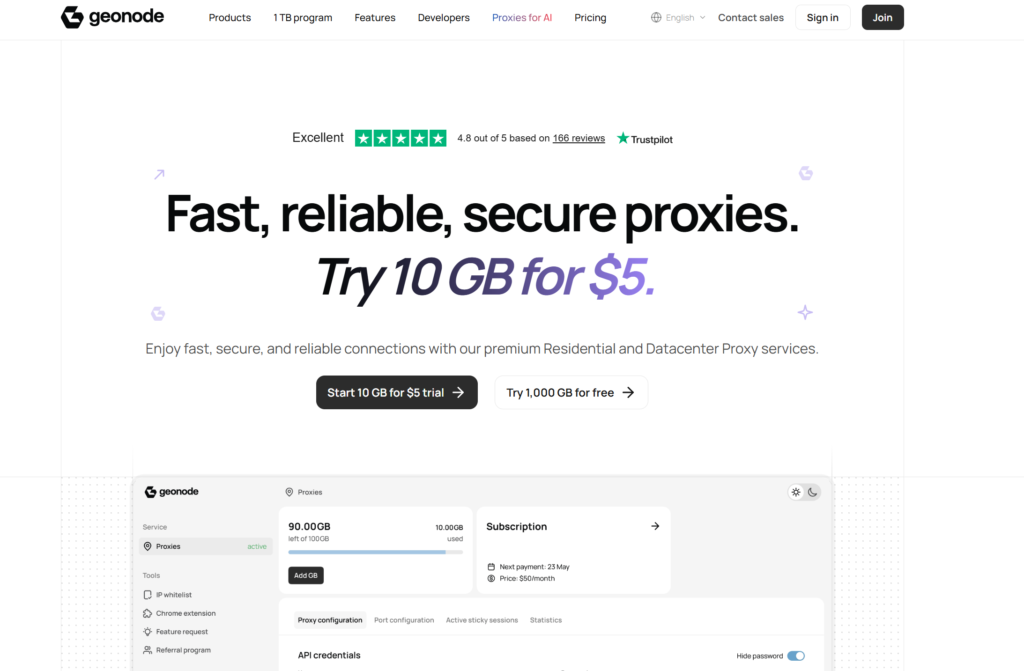Expand the Developers menu

tap(443, 17)
